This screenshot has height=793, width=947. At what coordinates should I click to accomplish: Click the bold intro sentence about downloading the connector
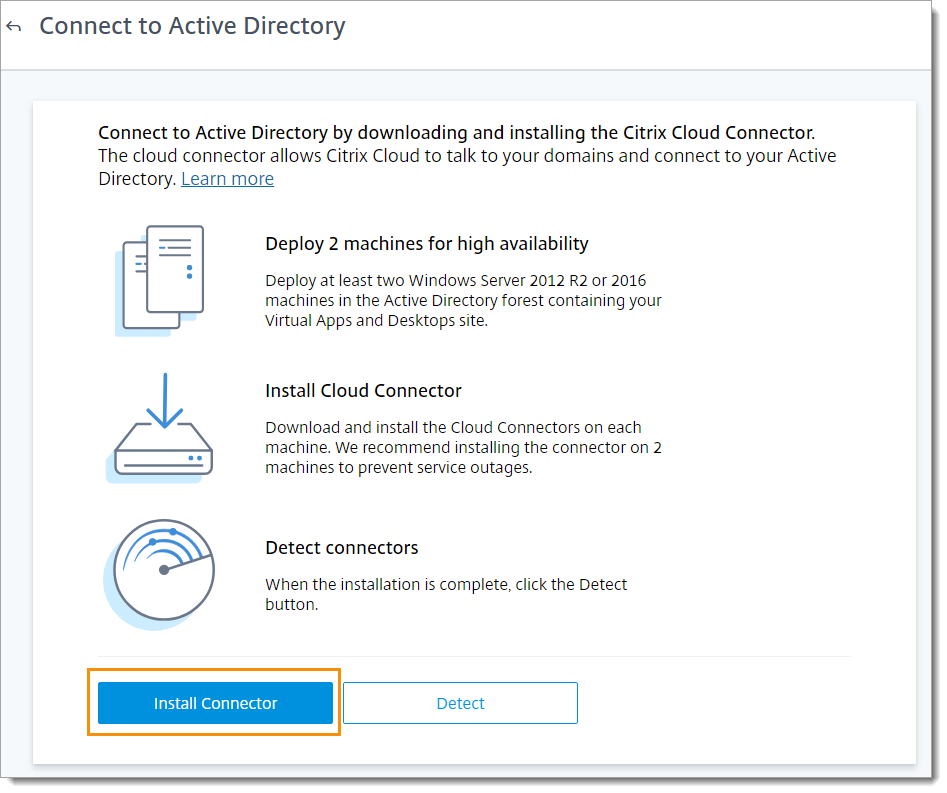click(457, 133)
